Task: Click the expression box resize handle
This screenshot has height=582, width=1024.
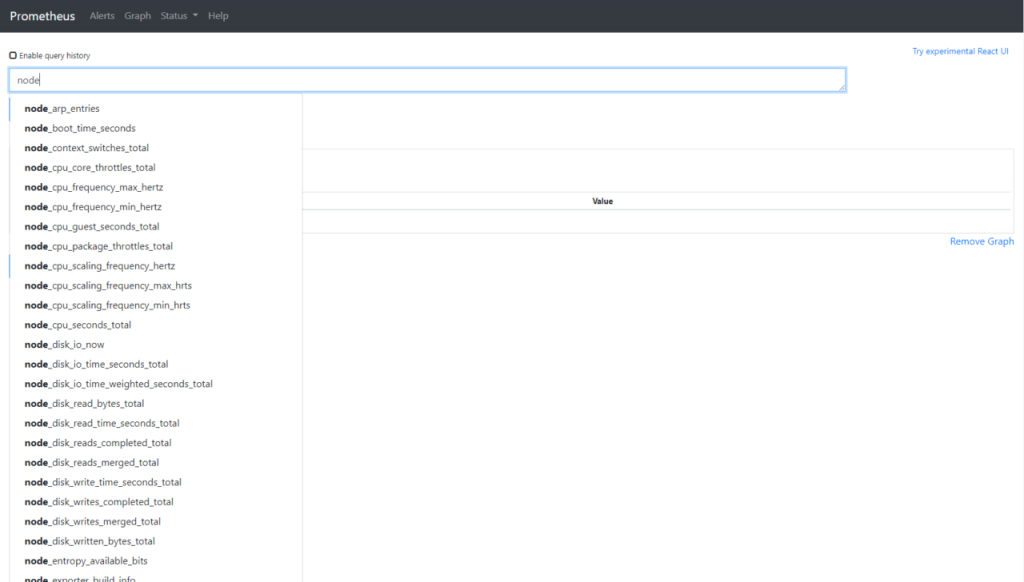Action: (841, 87)
